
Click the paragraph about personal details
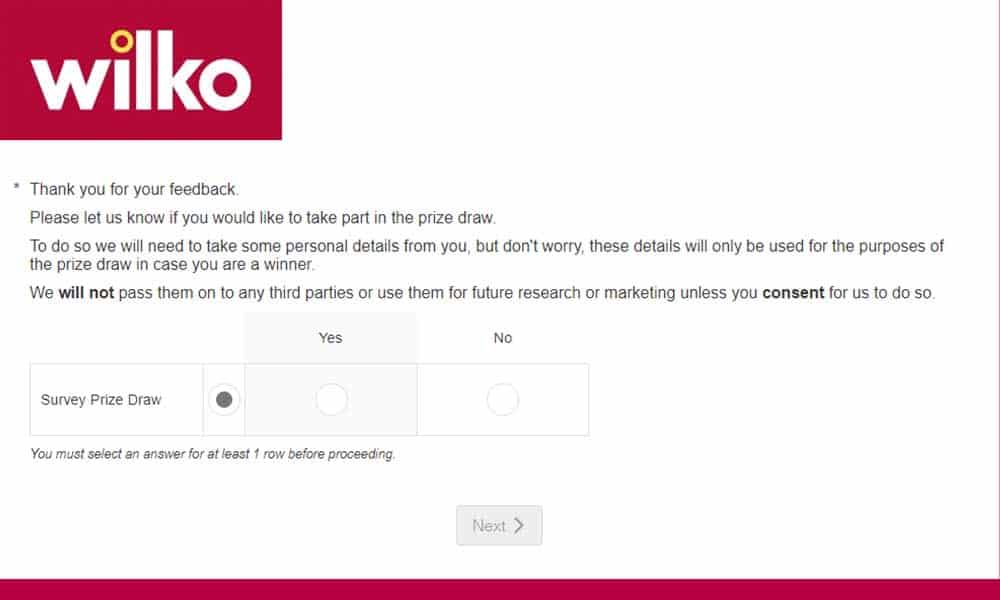coord(487,255)
